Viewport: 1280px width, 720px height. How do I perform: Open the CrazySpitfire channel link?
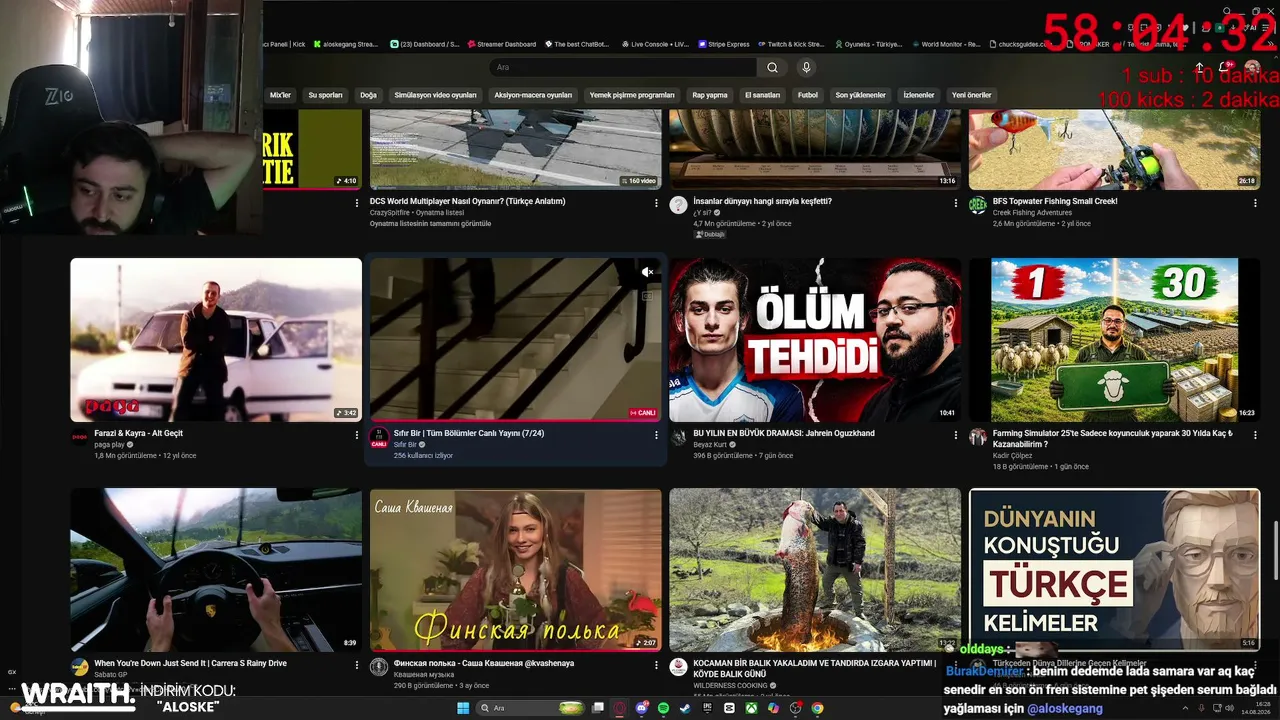point(392,213)
